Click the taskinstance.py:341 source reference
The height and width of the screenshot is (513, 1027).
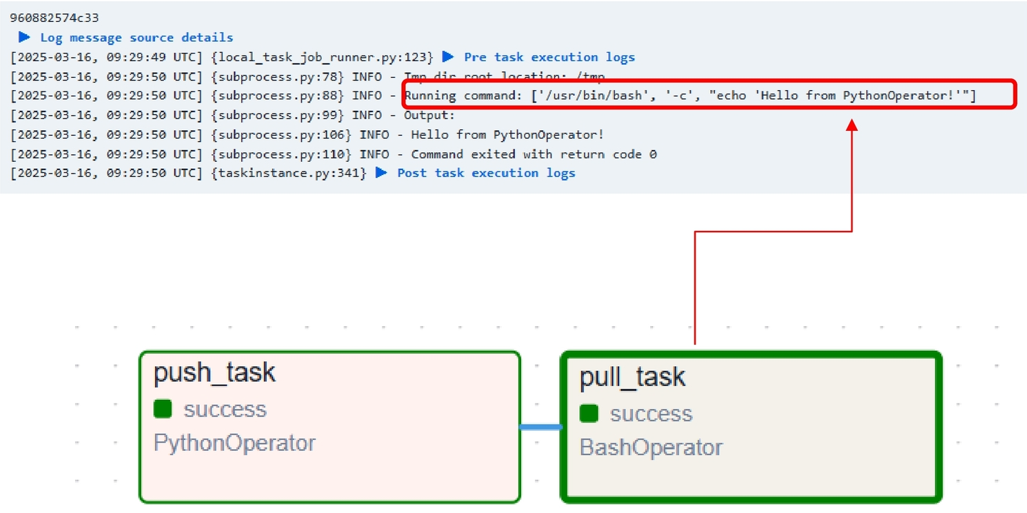(x=290, y=173)
